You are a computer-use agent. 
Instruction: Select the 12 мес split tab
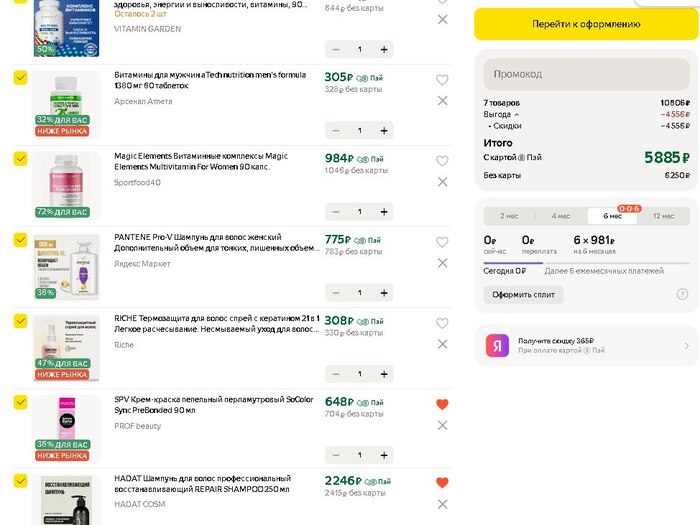(x=662, y=216)
